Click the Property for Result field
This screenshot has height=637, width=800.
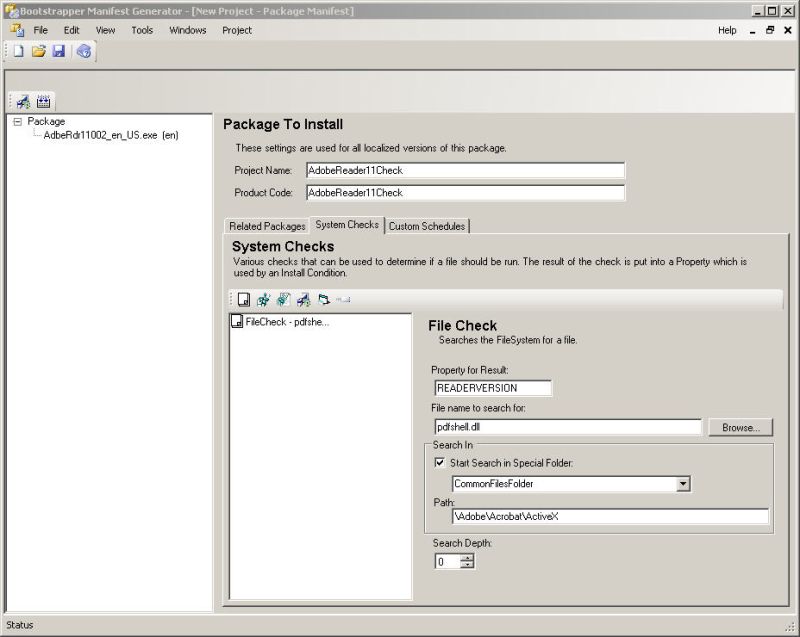[x=493, y=388]
